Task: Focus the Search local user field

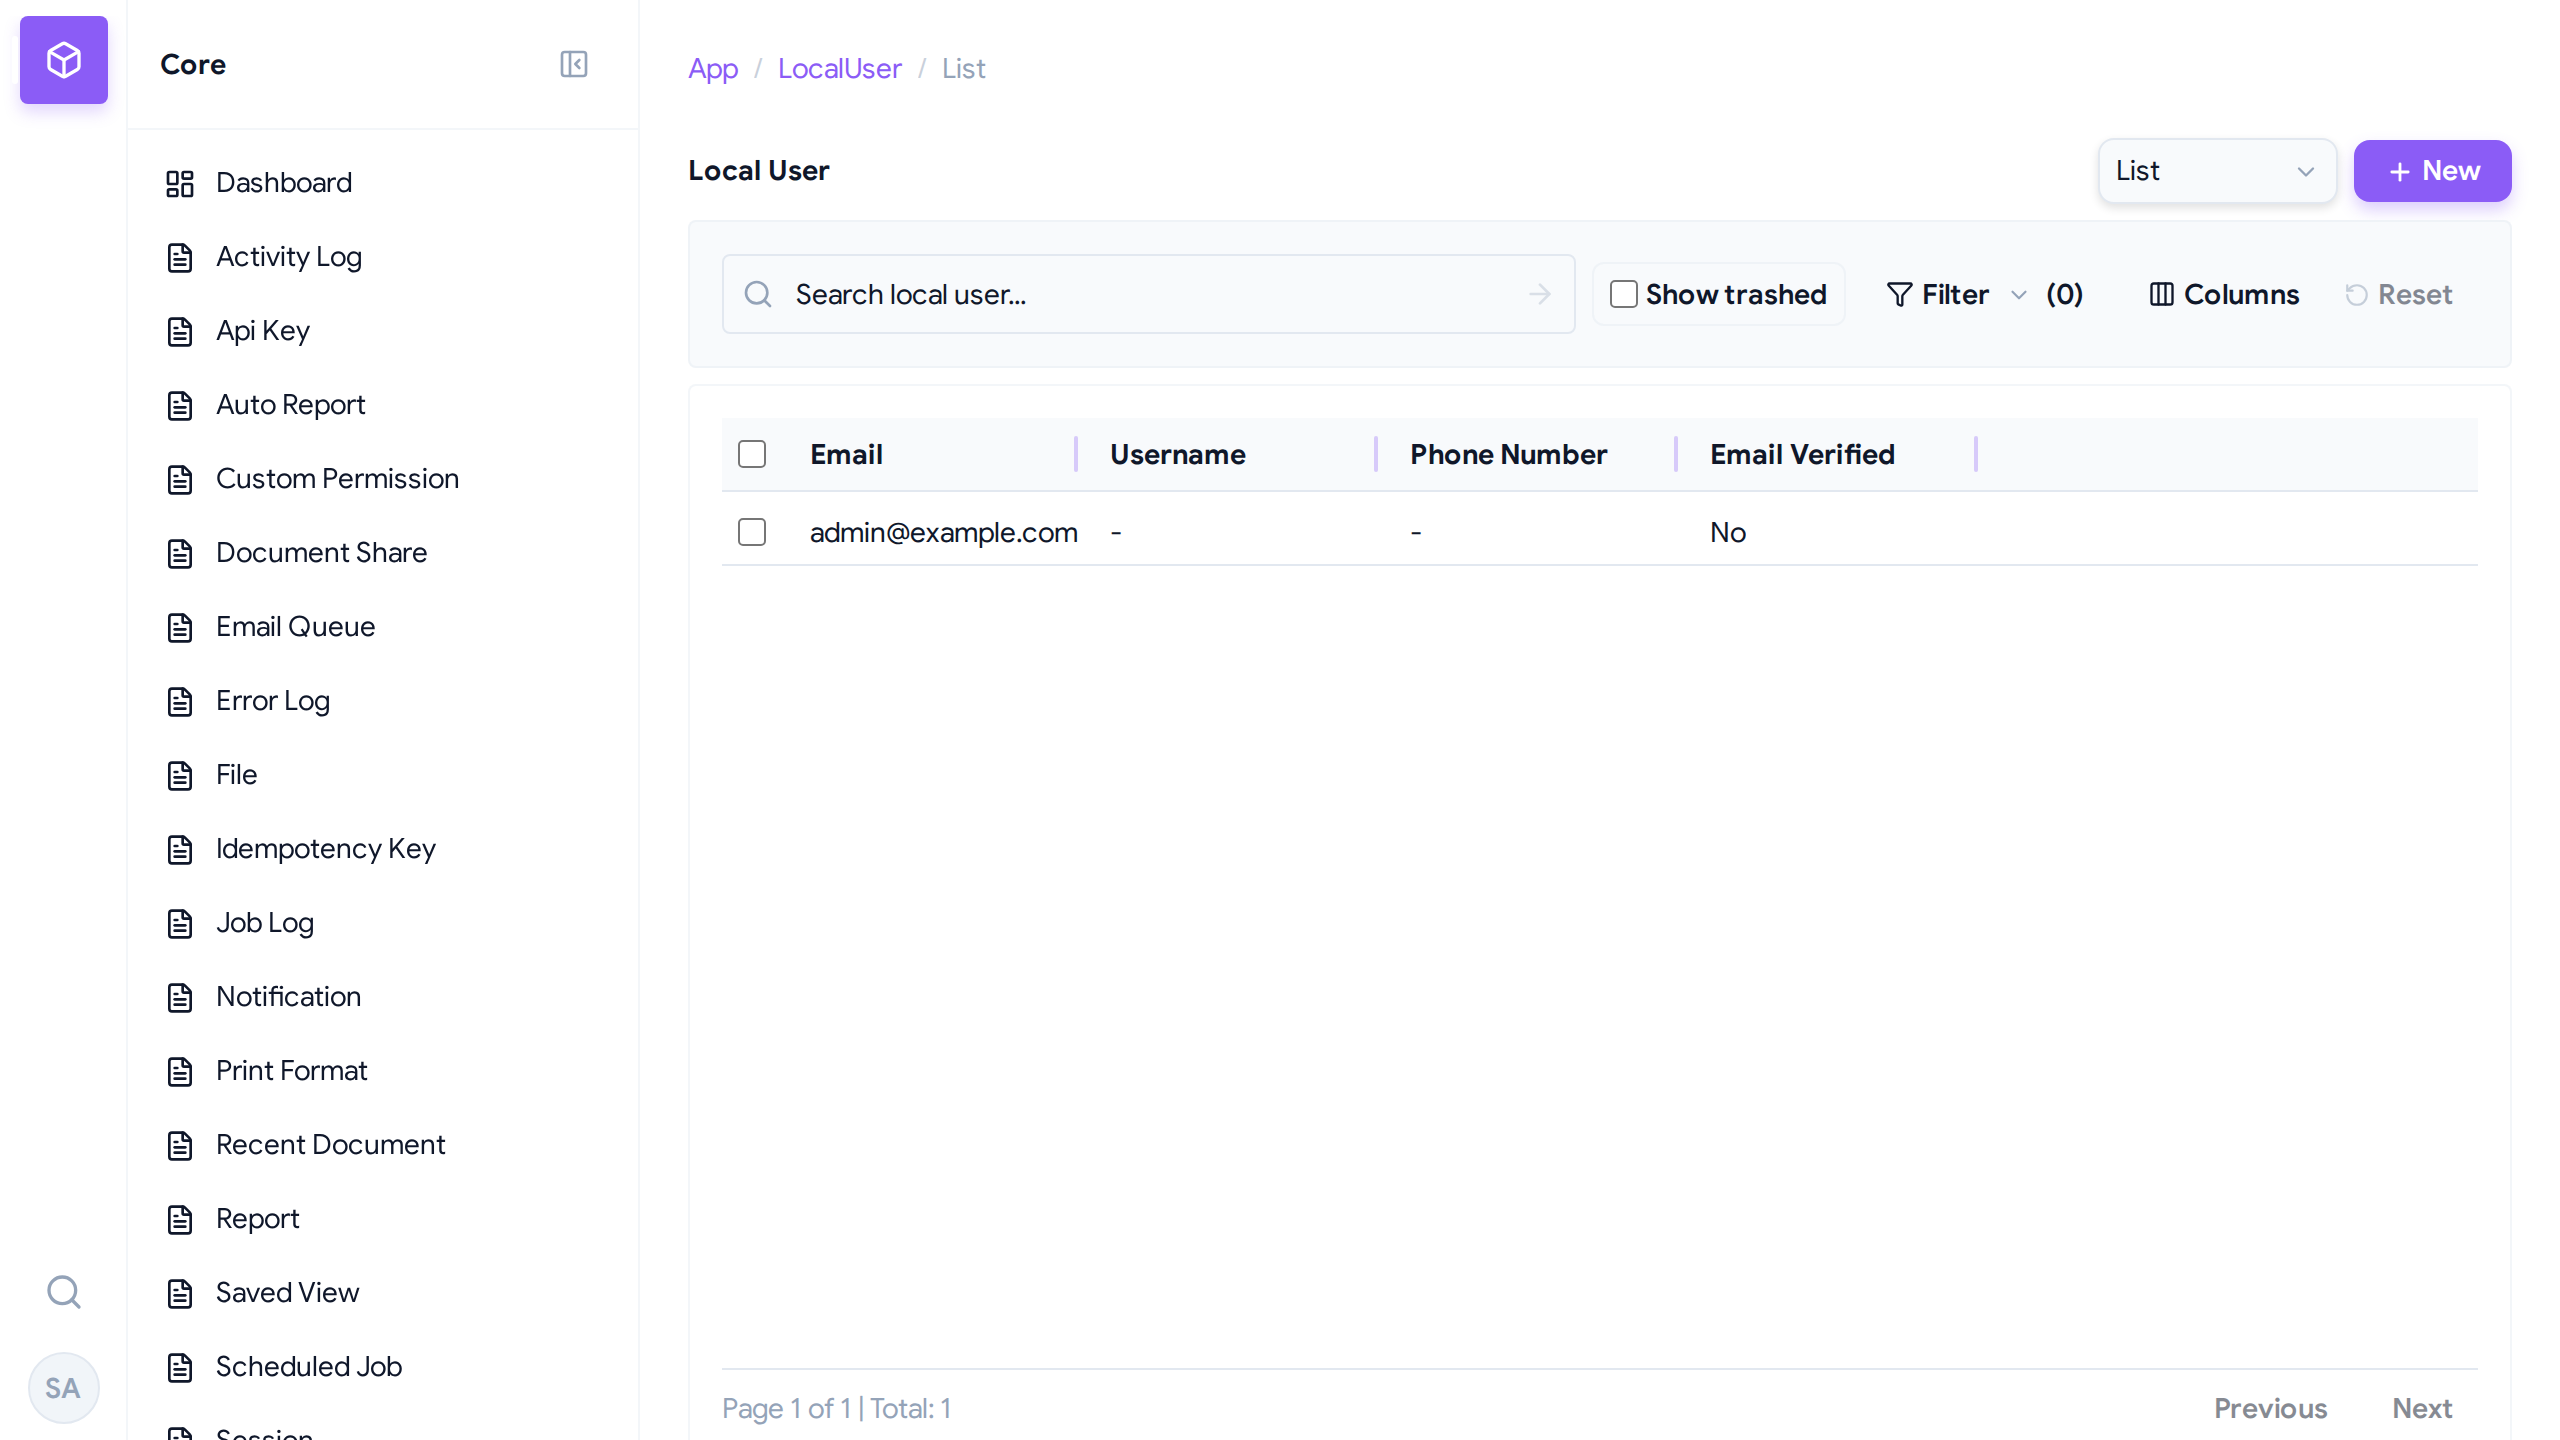Action: point(1148,294)
